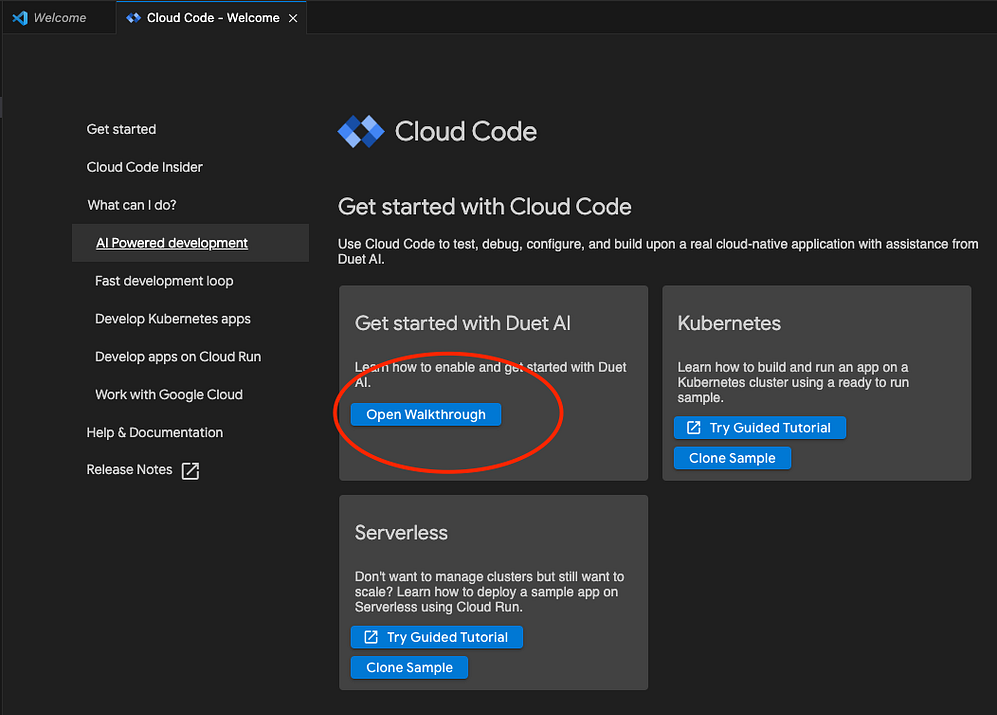Open the Duet AI walkthrough
The height and width of the screenshot is (715, 997).
[x=425, y=414]
